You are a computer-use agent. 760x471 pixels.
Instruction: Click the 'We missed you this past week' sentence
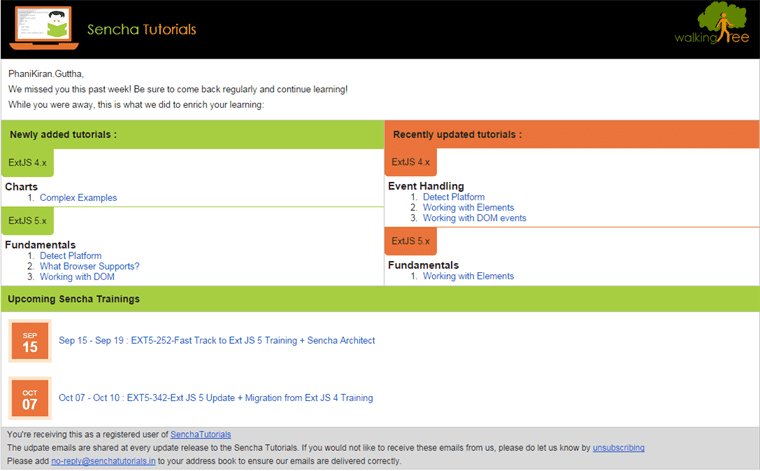click(x=178, y=90)
